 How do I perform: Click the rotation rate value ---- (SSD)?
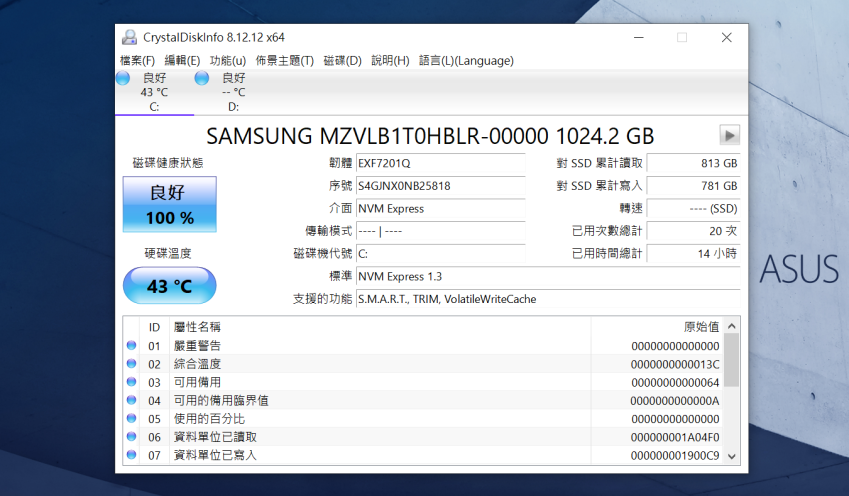point(694,208)
